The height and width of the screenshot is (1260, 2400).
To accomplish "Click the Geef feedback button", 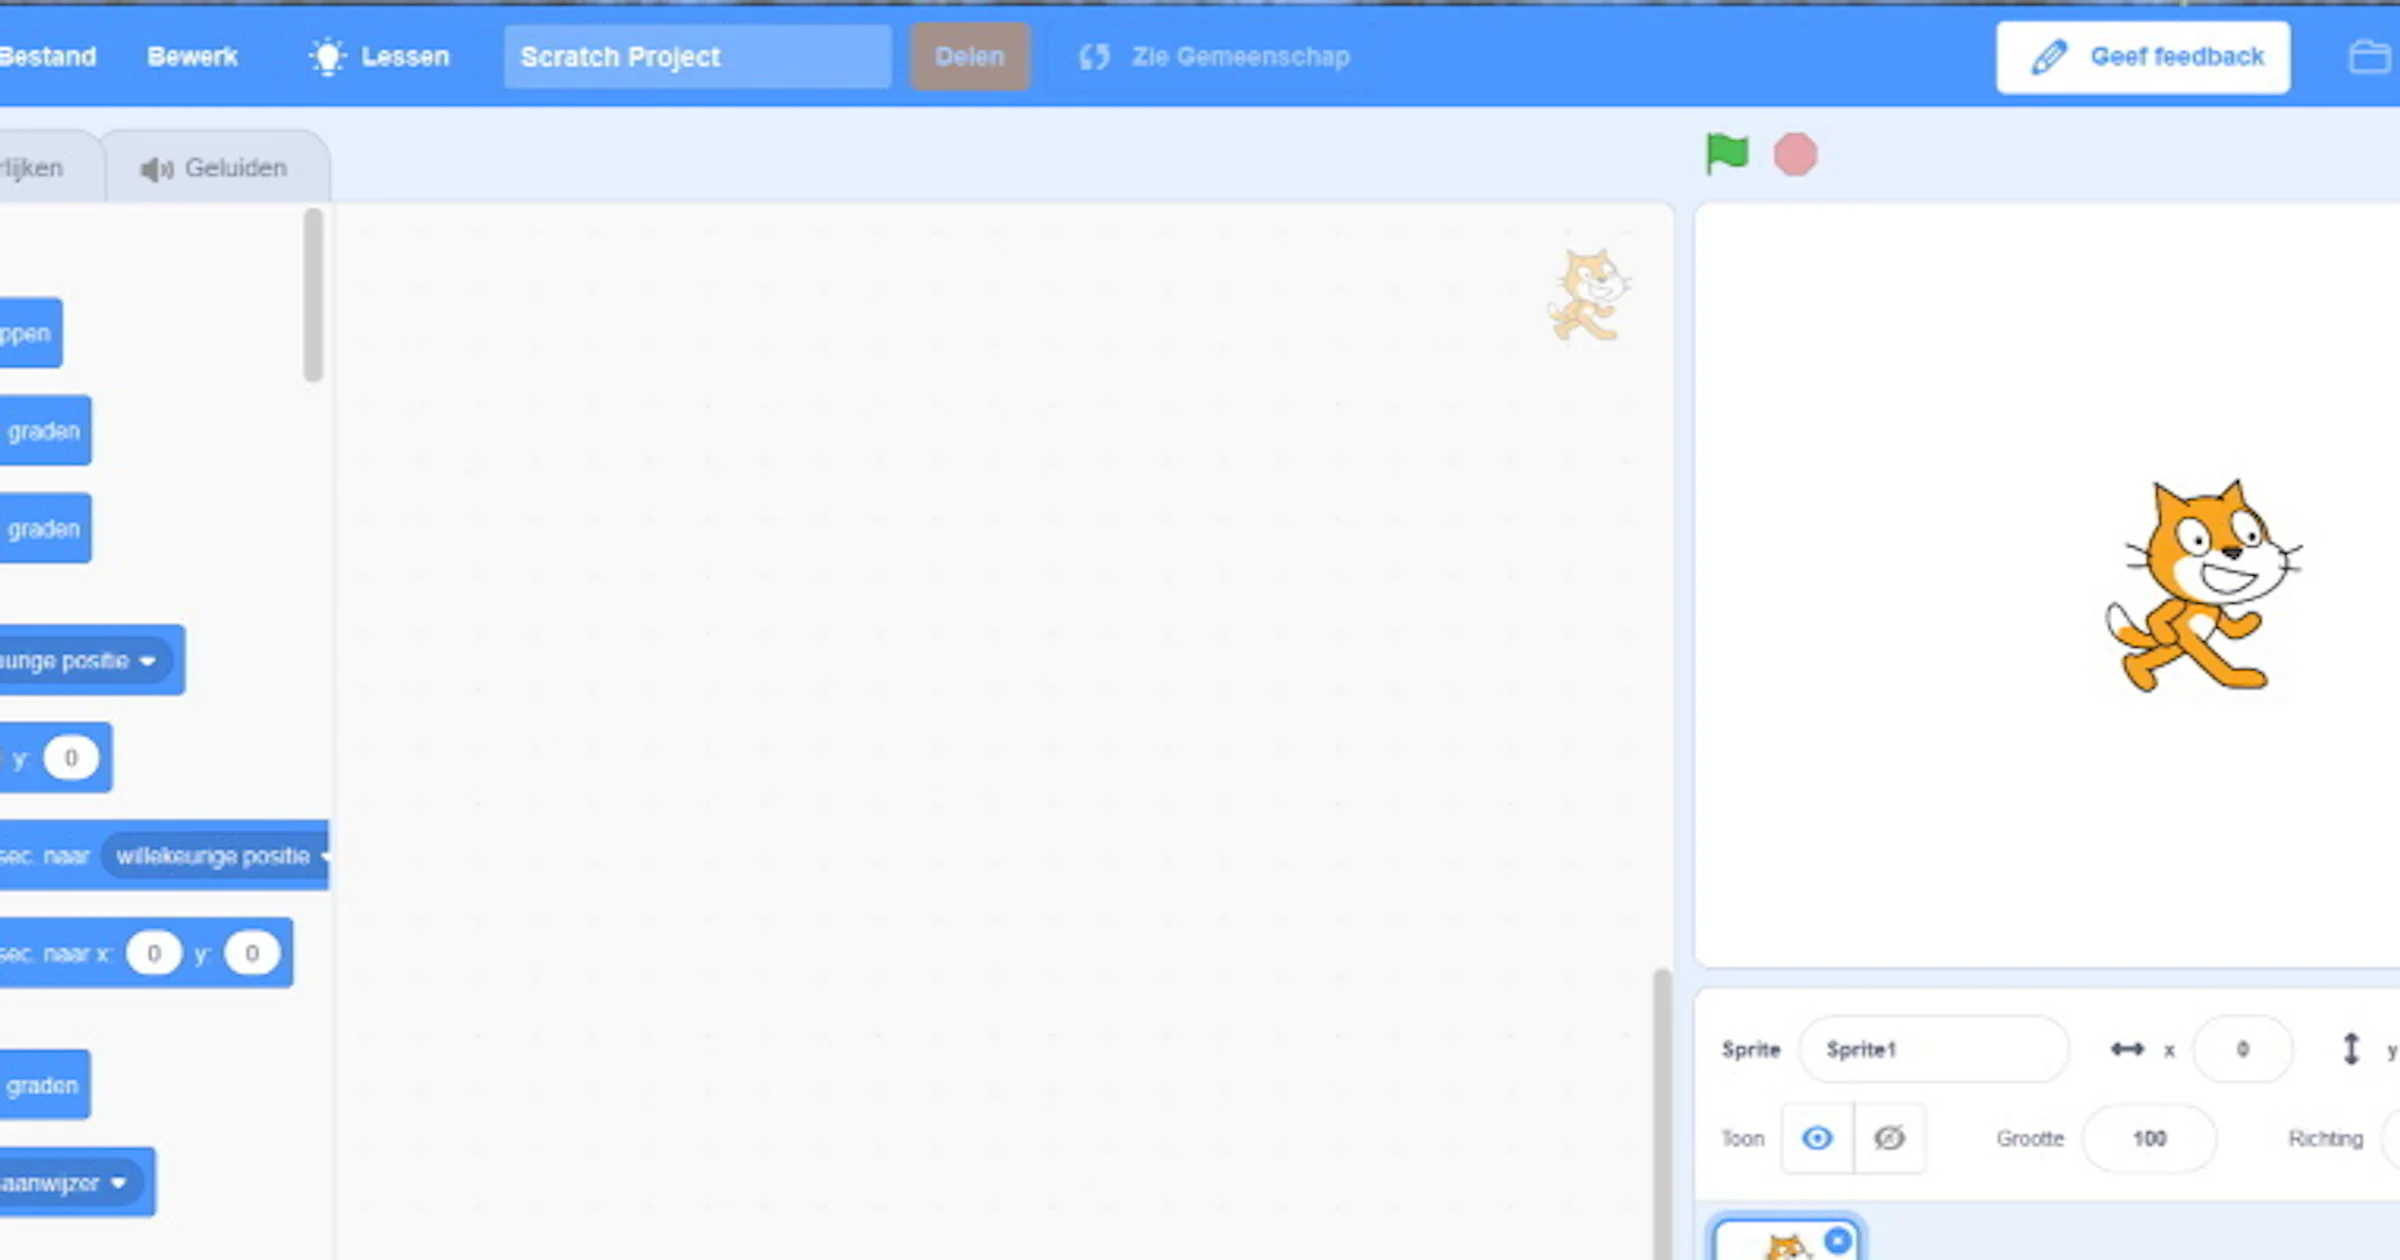I will pyautogui.click(x=2143, y=57).
